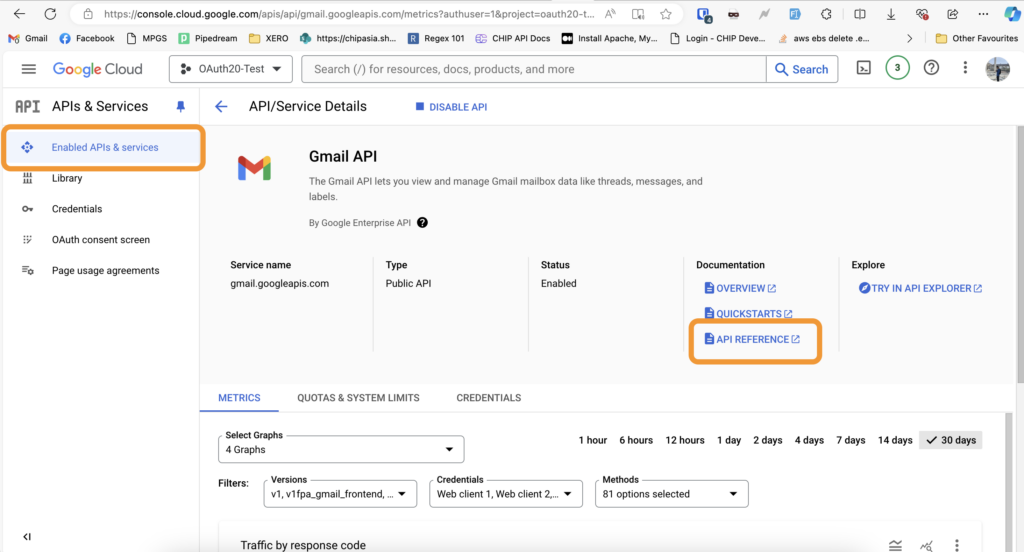Viewport: 1024px width, 552px height.
Task: Activate Cloud Shell terminal icon
Action: [863, 68]
